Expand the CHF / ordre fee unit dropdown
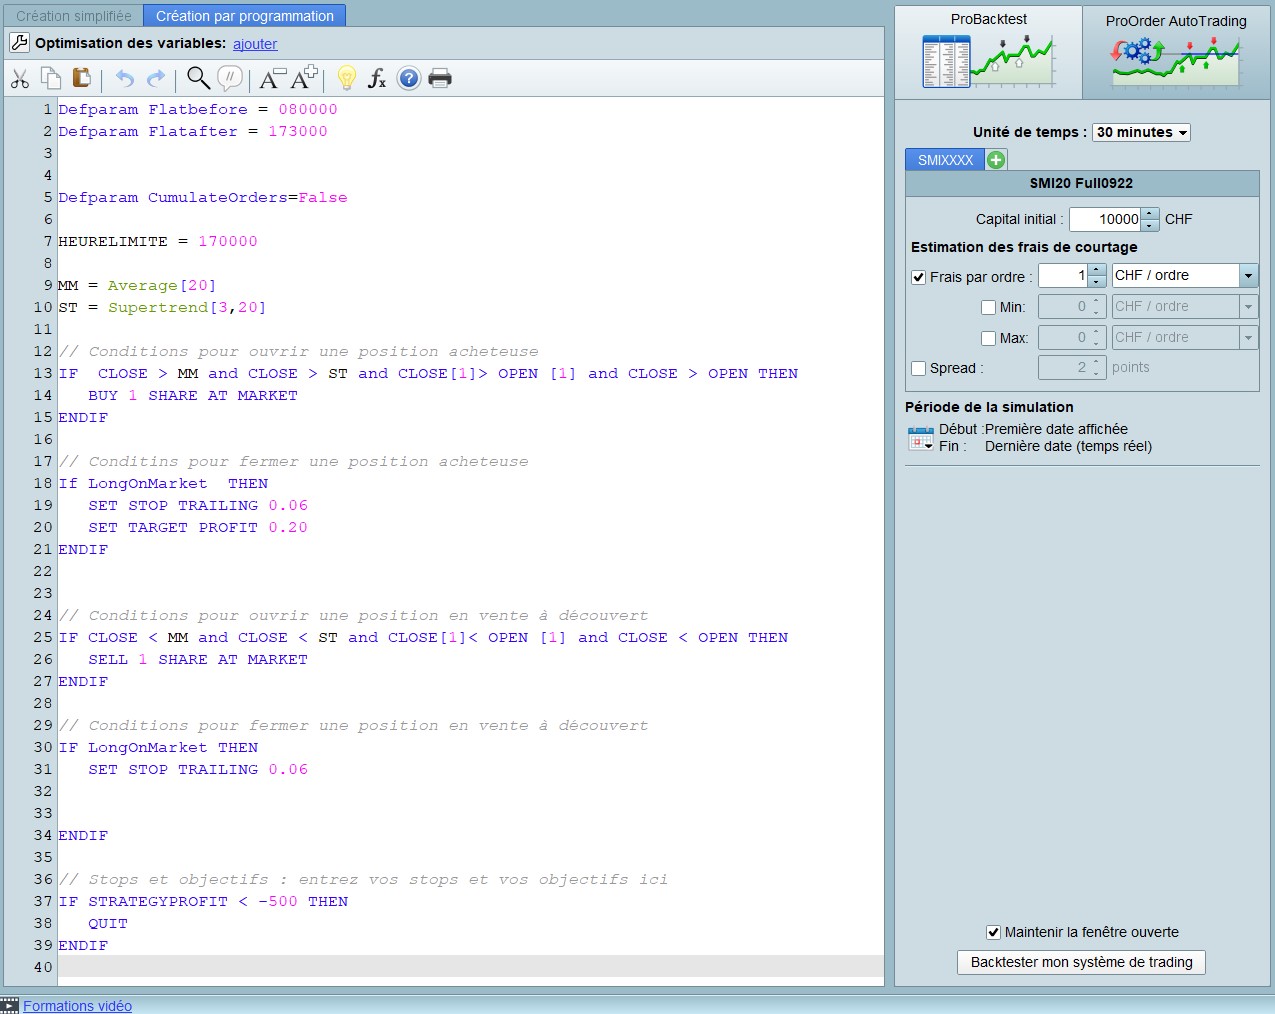1275x1014 pixels. [x=1248, y=276]
